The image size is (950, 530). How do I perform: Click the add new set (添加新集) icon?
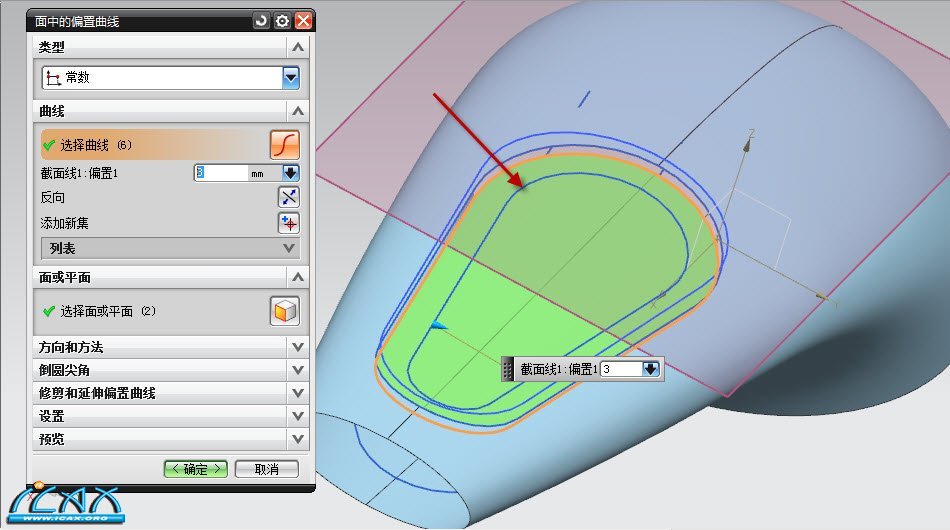288,223
